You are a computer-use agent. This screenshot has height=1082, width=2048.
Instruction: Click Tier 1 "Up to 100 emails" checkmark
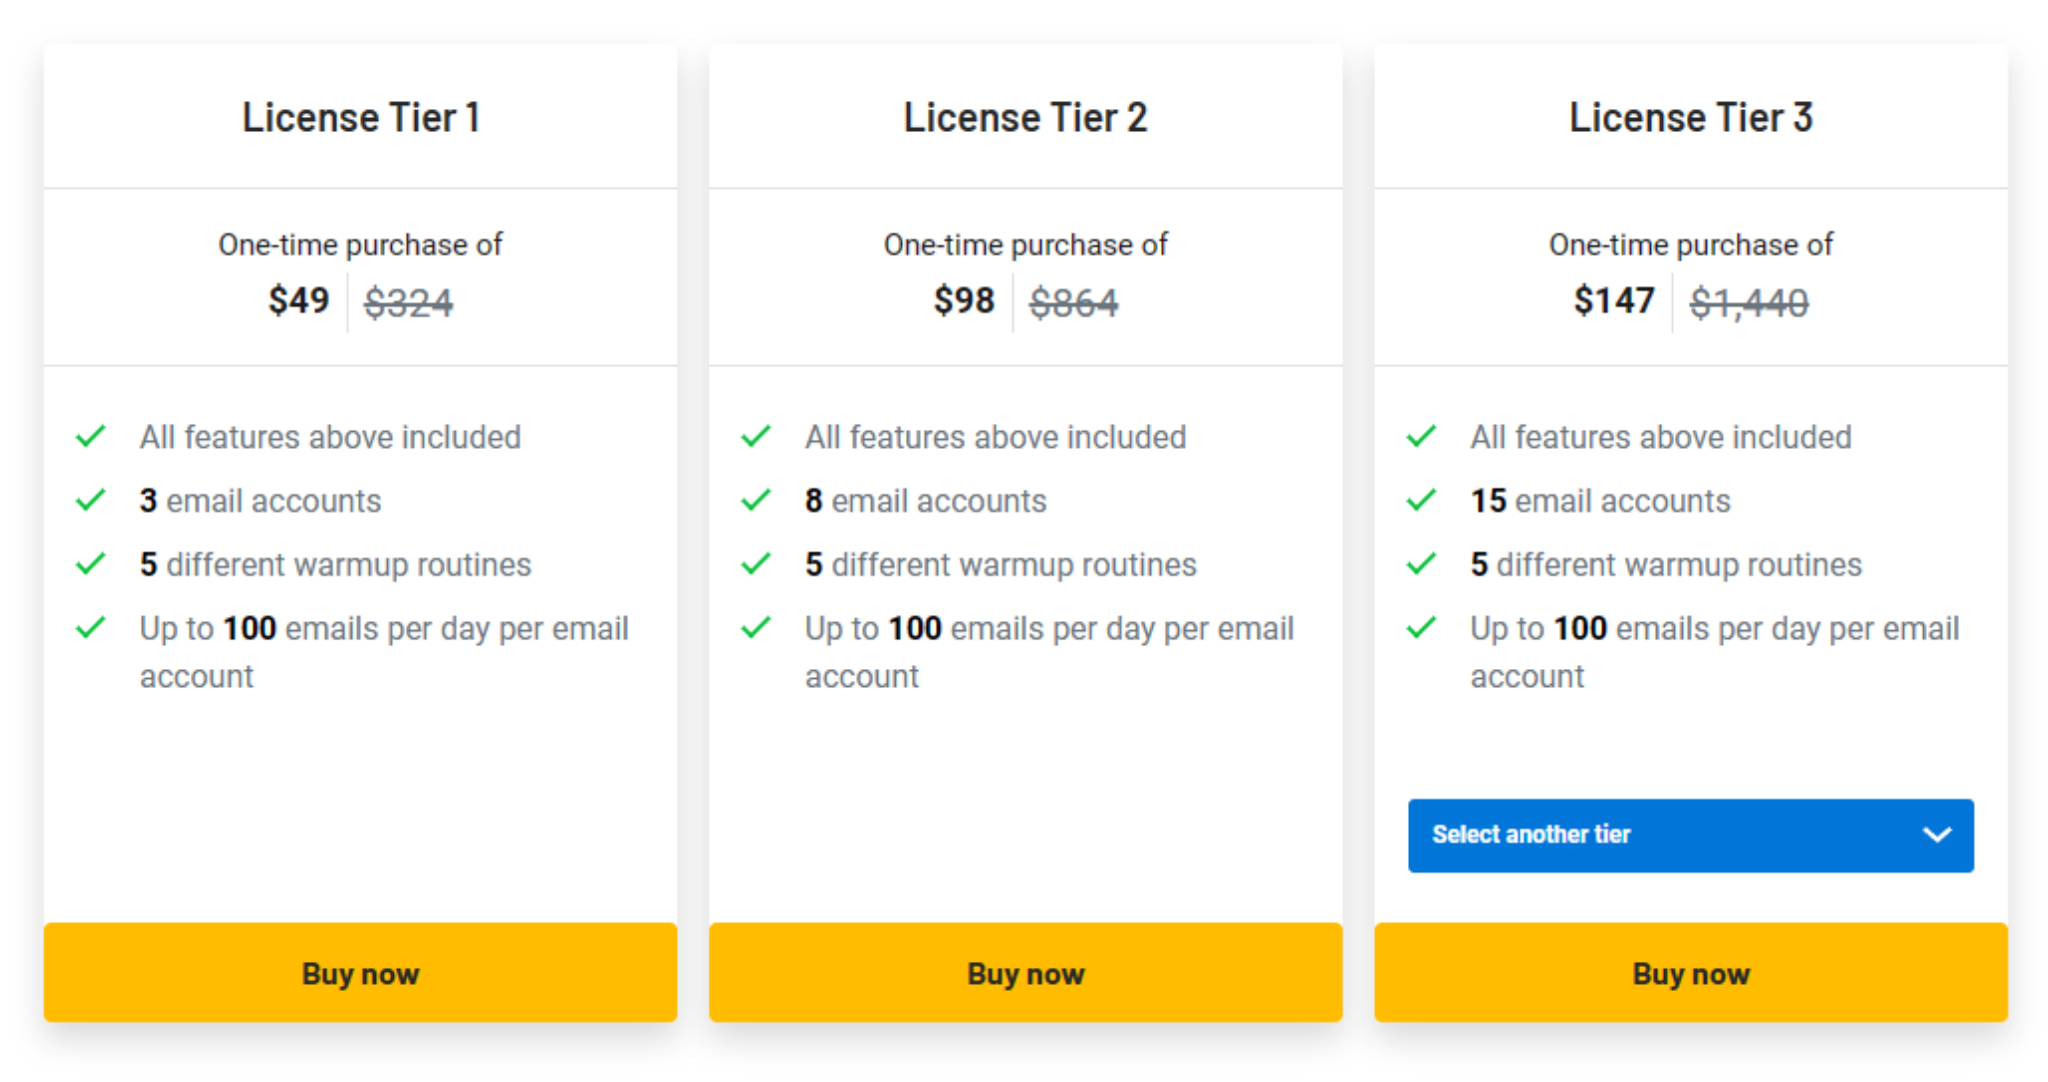[x=91, y=628]
